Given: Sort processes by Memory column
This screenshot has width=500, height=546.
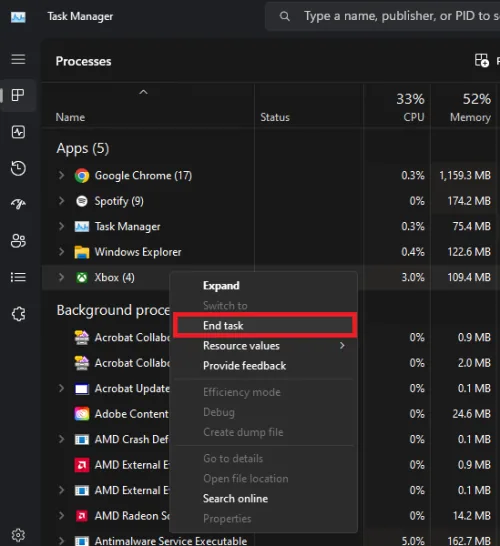Looking at the screenshot, I should click(x=470, y=117).
